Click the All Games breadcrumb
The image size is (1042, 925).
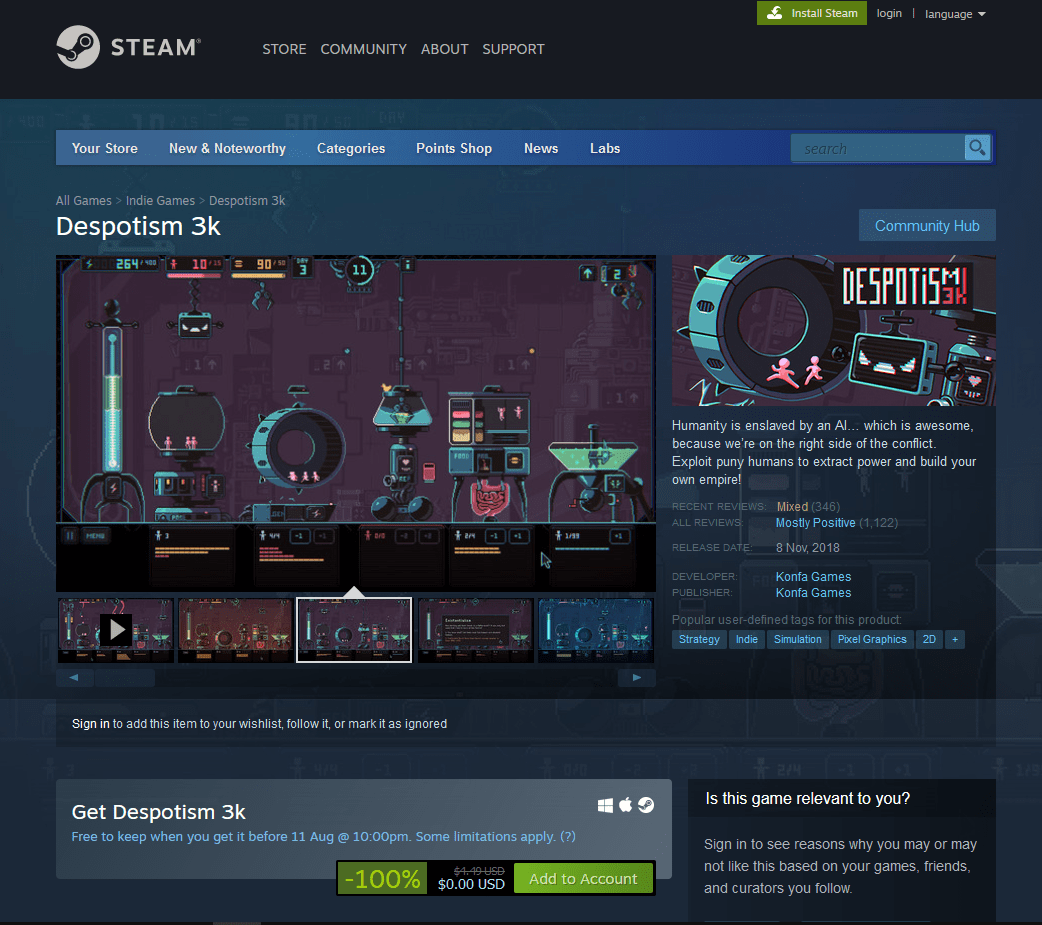click(84, 201)
